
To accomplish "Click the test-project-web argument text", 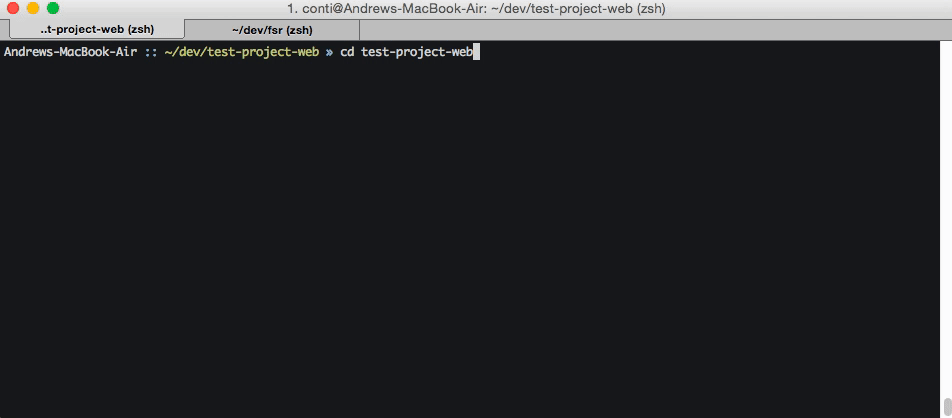I will (416, 52).
